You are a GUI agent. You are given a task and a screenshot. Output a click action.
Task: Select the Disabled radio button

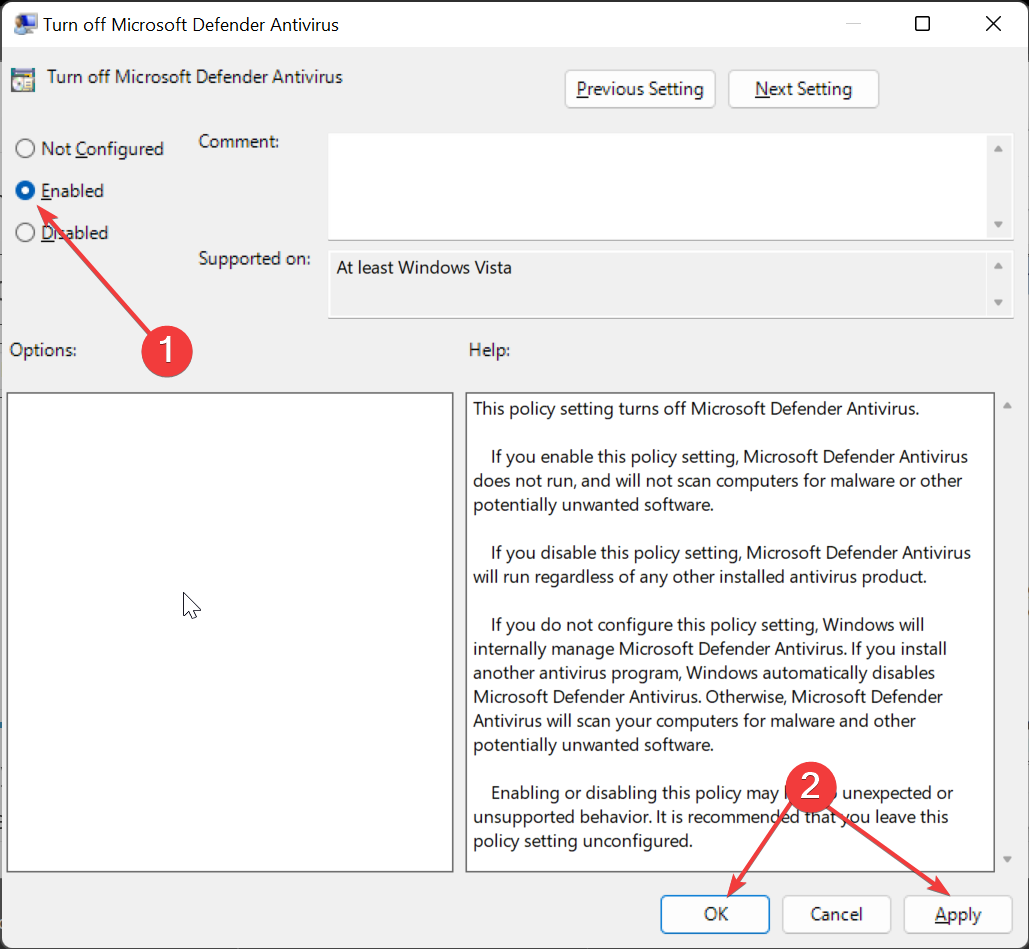[25, 233]
